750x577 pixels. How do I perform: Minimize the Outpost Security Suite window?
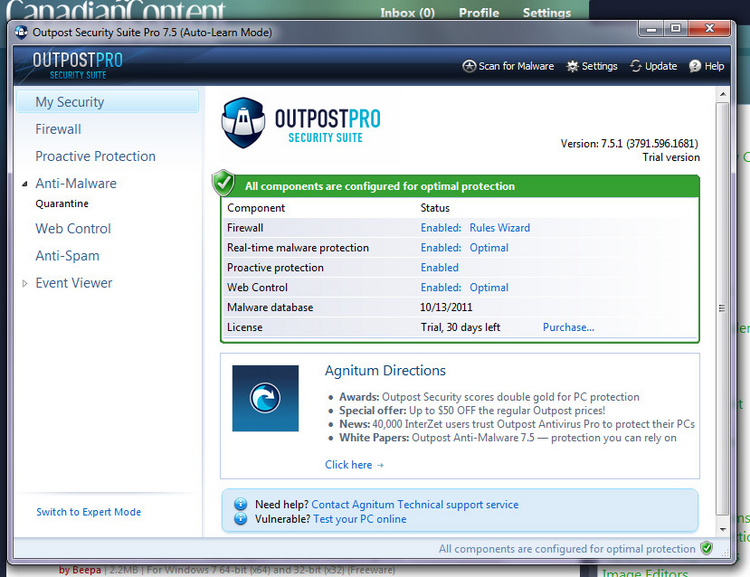coord(651,29)
